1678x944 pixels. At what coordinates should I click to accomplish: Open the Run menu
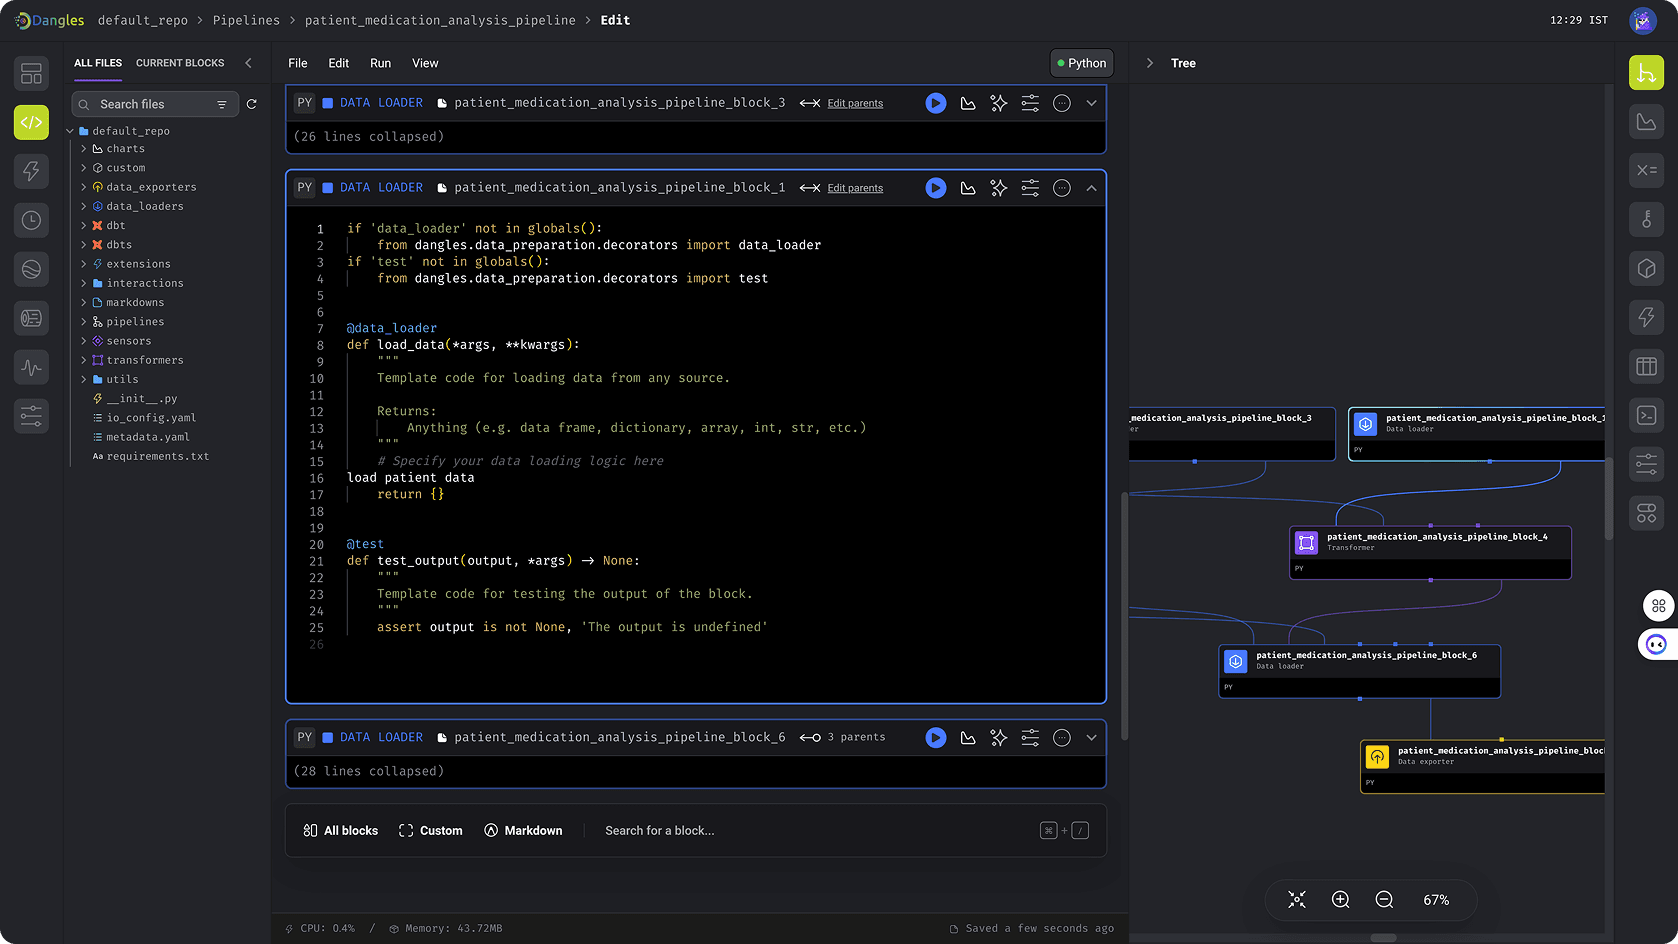pyautogui.click(x=380, y=63)
